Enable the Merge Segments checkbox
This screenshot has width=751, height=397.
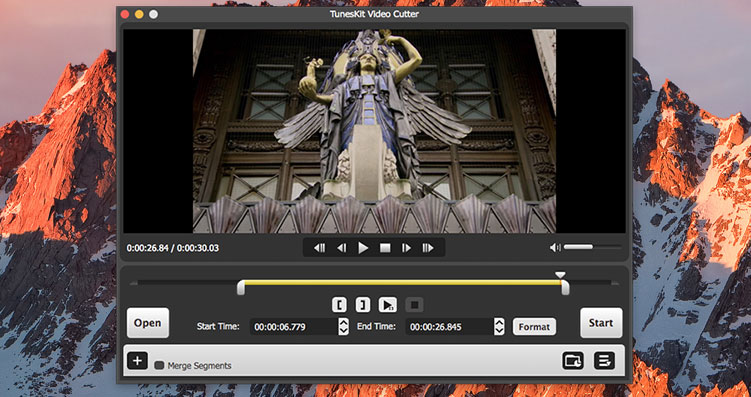(x=159, y=365)
